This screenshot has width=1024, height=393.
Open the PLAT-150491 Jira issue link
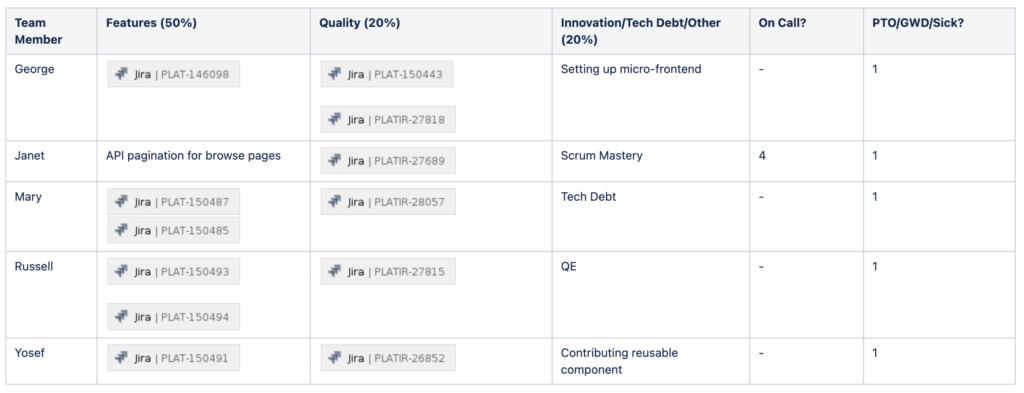[173, 358]
